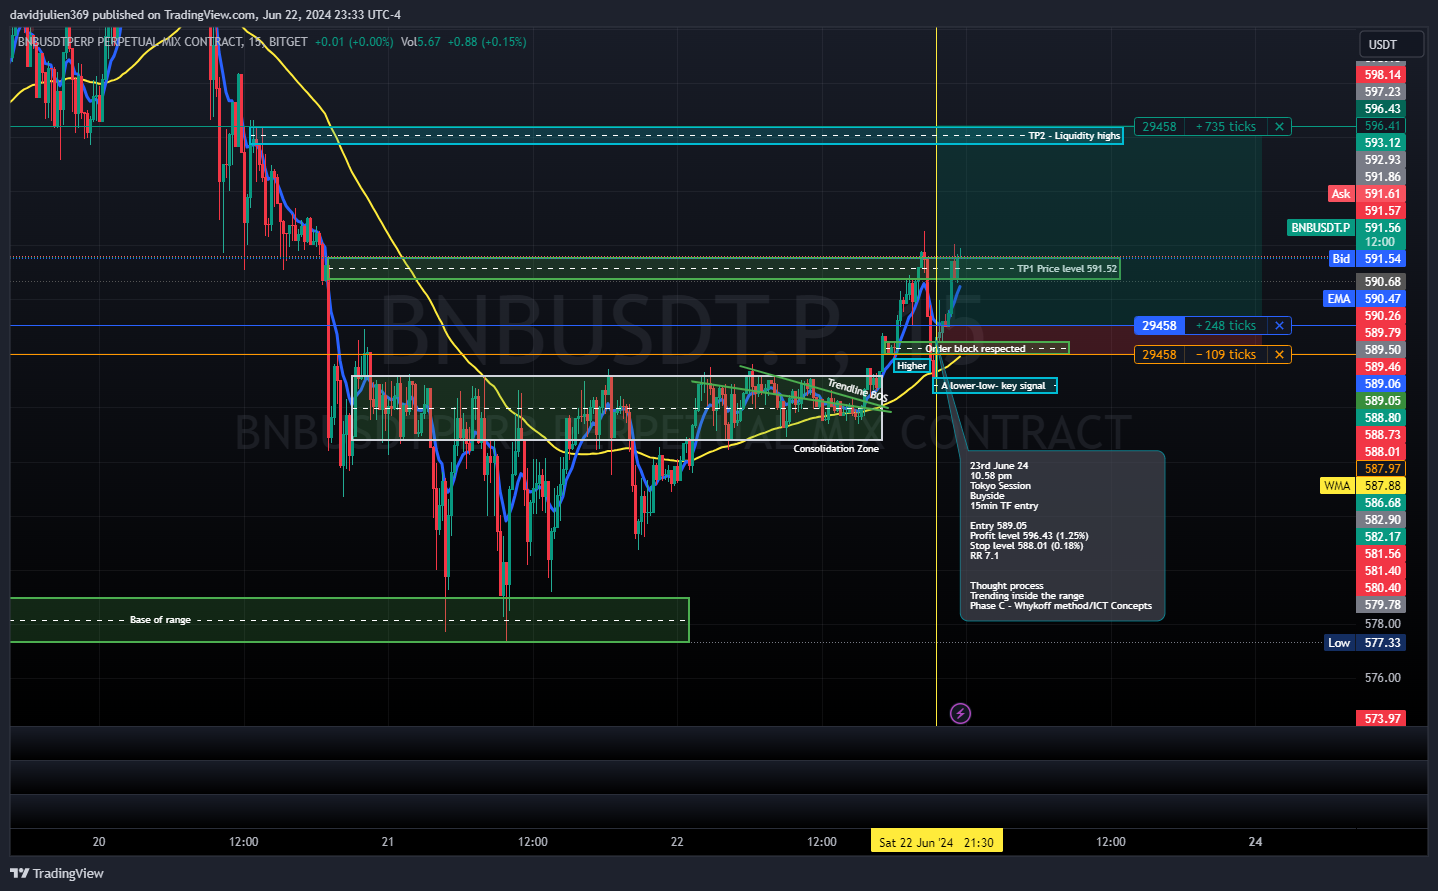The height and width of the screenshot is (891, 1438).
Task: Select the 'A lower-low- key signal' annotation
Action: point(994,386)
